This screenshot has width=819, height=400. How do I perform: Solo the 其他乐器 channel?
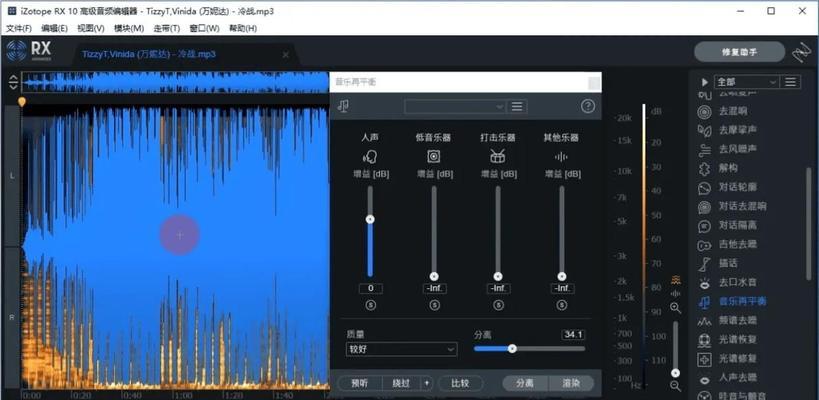point(562,305)
